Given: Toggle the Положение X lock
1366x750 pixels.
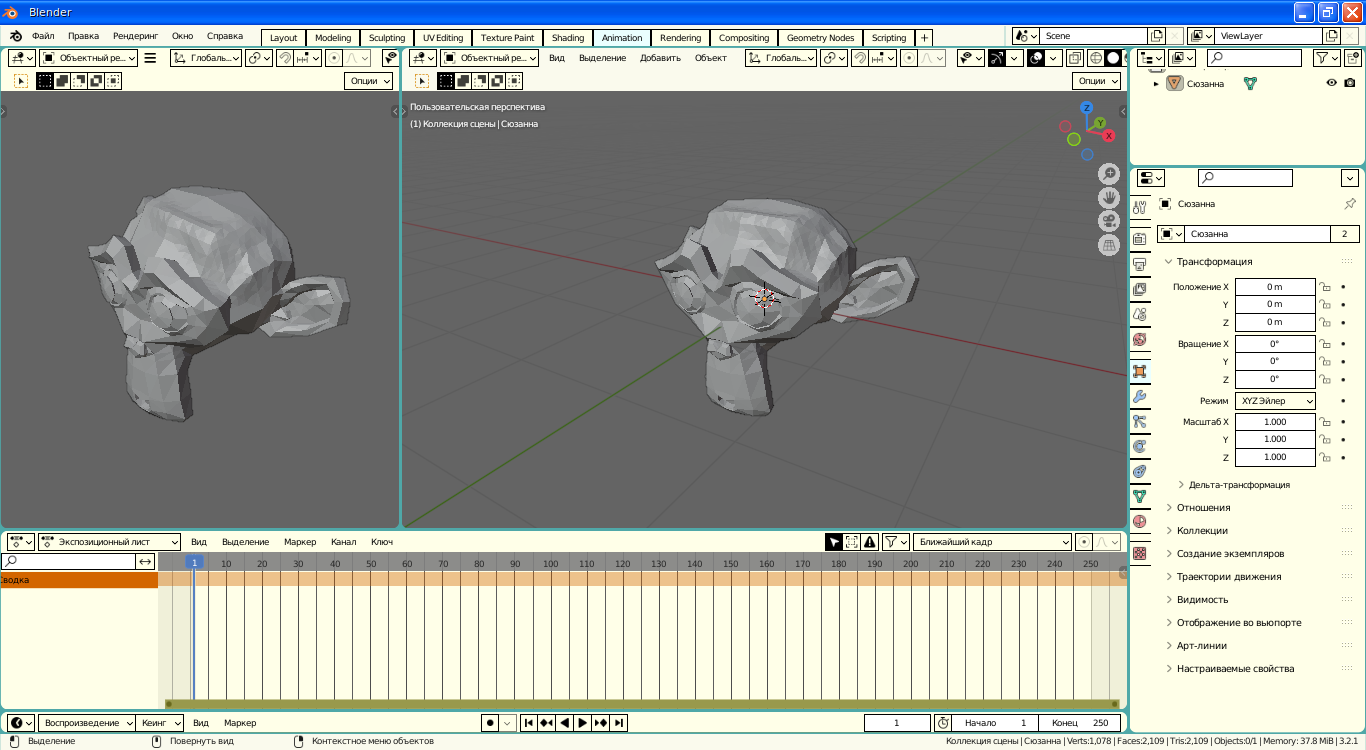Looking at the screenshot, I should click(x=1325, y=287).
